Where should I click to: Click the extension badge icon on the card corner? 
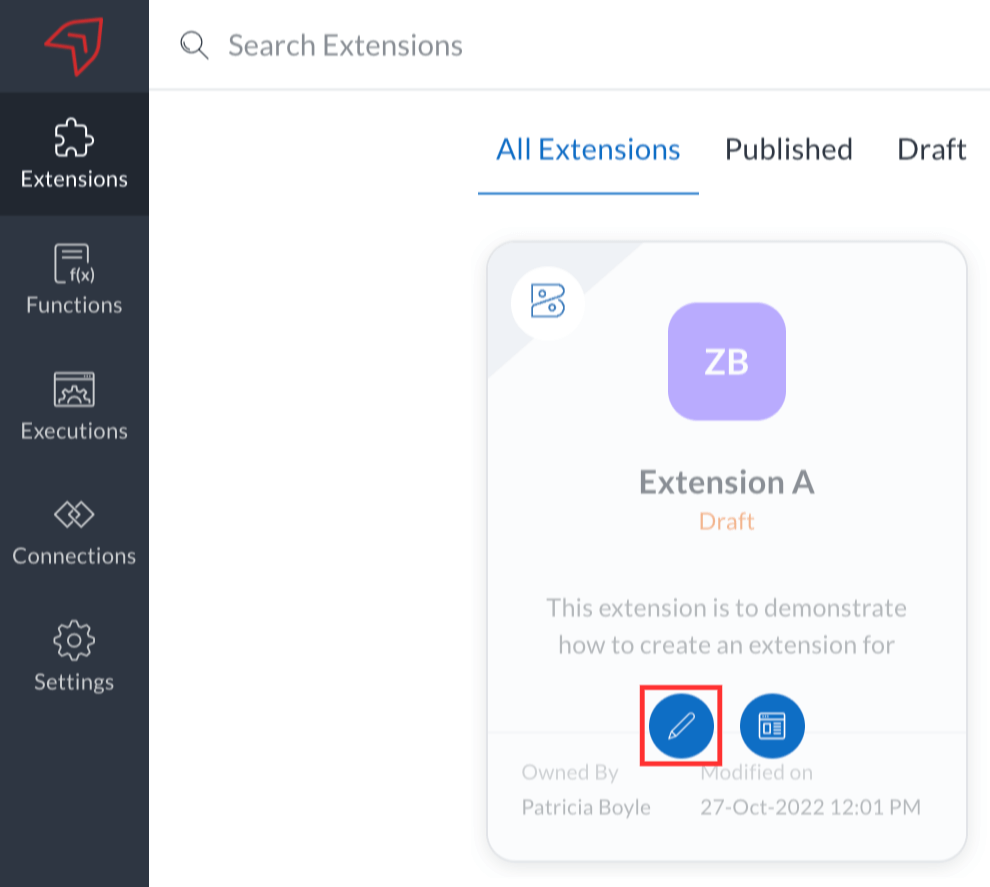click(548, 303)
